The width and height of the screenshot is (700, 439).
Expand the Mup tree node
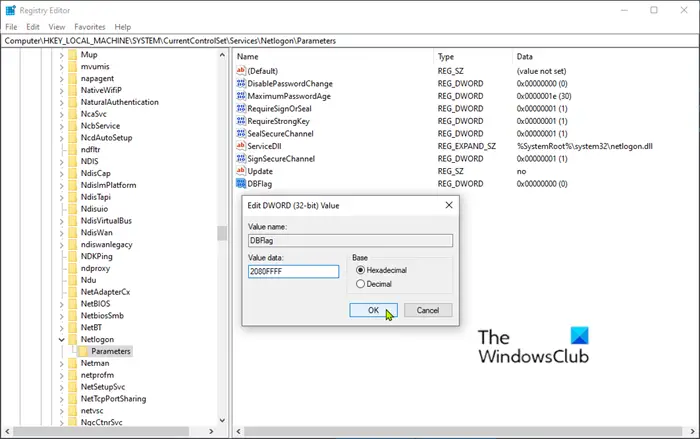62,55
